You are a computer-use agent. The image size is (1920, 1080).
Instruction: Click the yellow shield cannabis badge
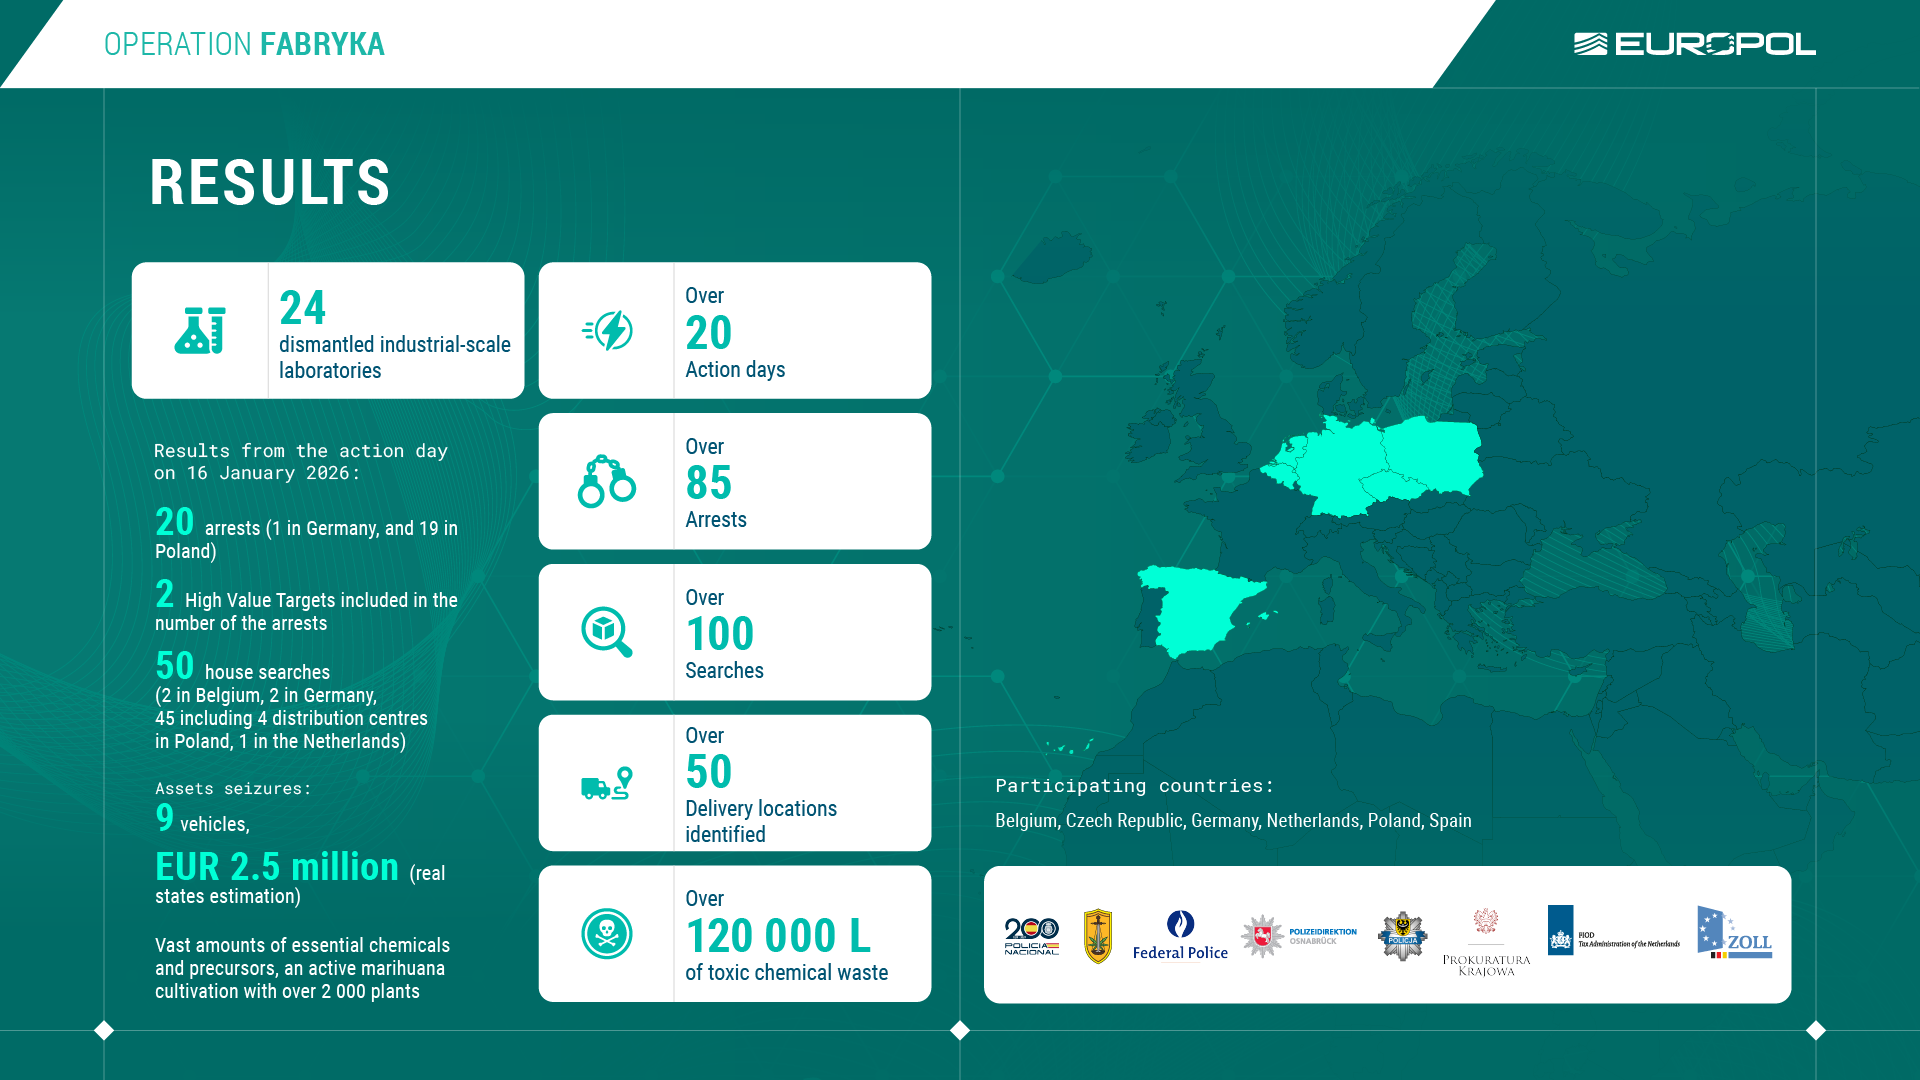point(1098,936)
